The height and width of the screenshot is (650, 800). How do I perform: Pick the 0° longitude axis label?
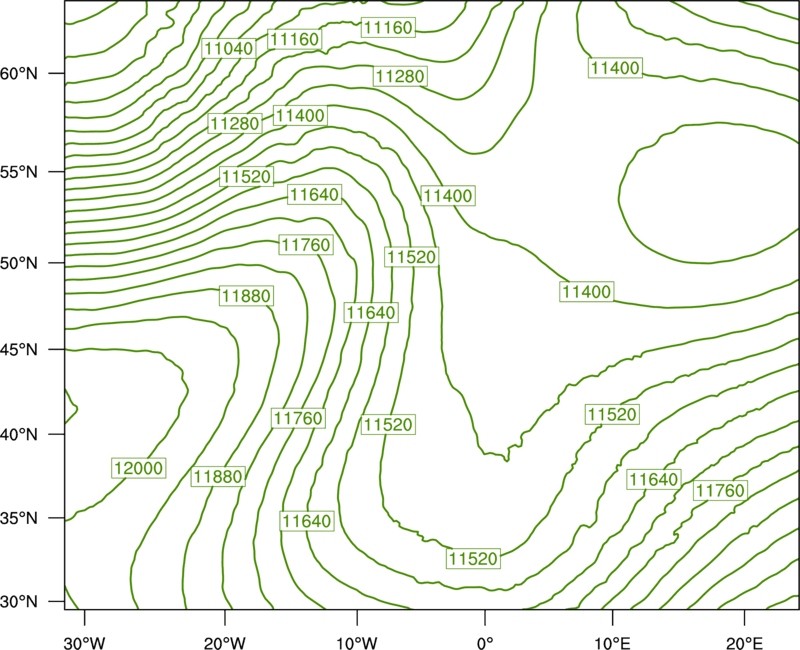point(485,643)
